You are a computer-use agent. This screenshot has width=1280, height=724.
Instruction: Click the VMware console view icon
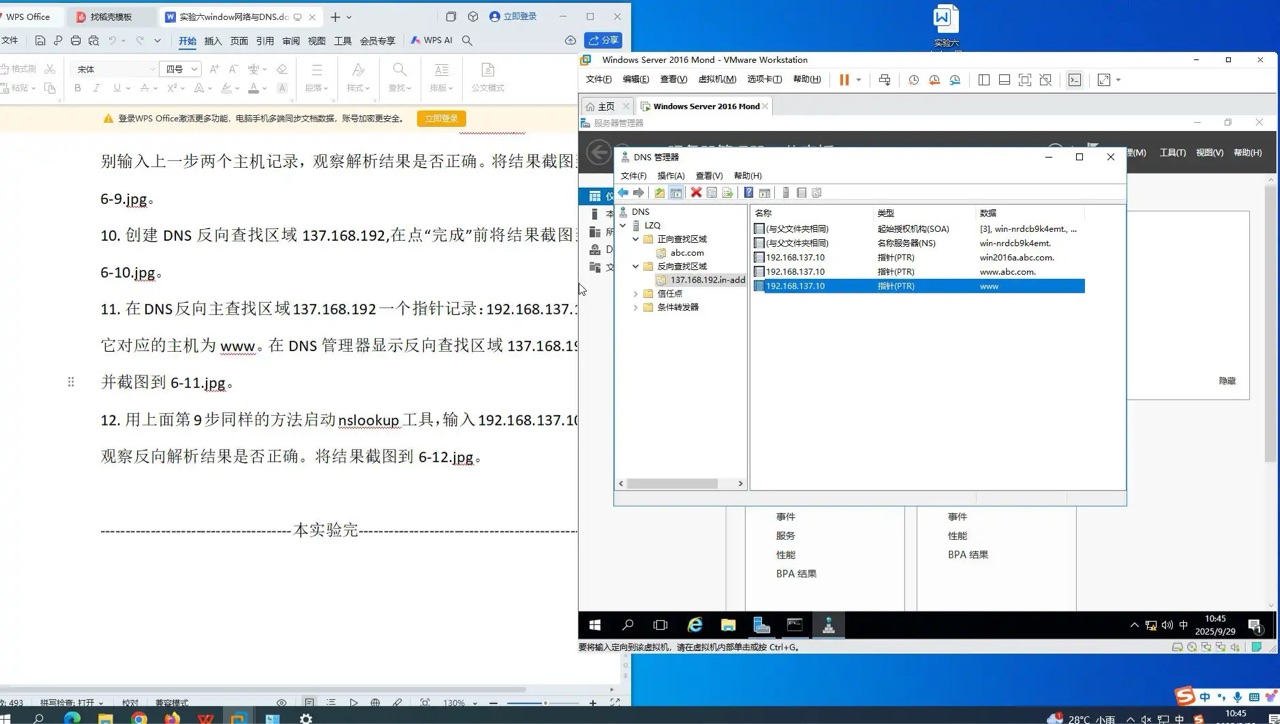(1074, 80)
